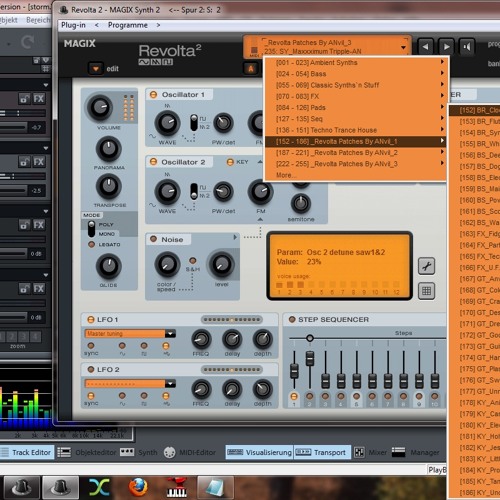Image resolution: width=500 pixels, height=500 pixels.
Task: Switch to the Track Editor tab
Action: (27, 452)
